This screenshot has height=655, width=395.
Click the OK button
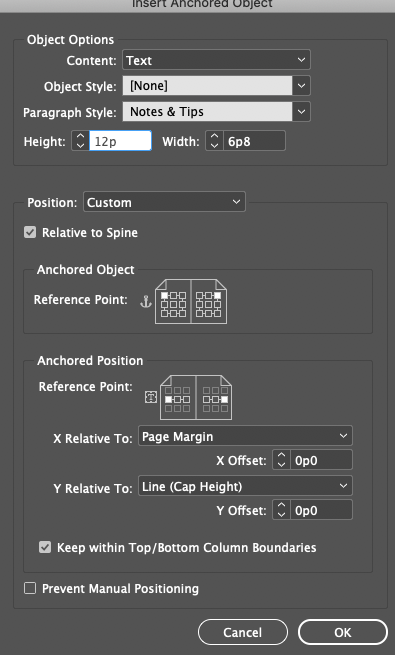click(x=342, y=632)
